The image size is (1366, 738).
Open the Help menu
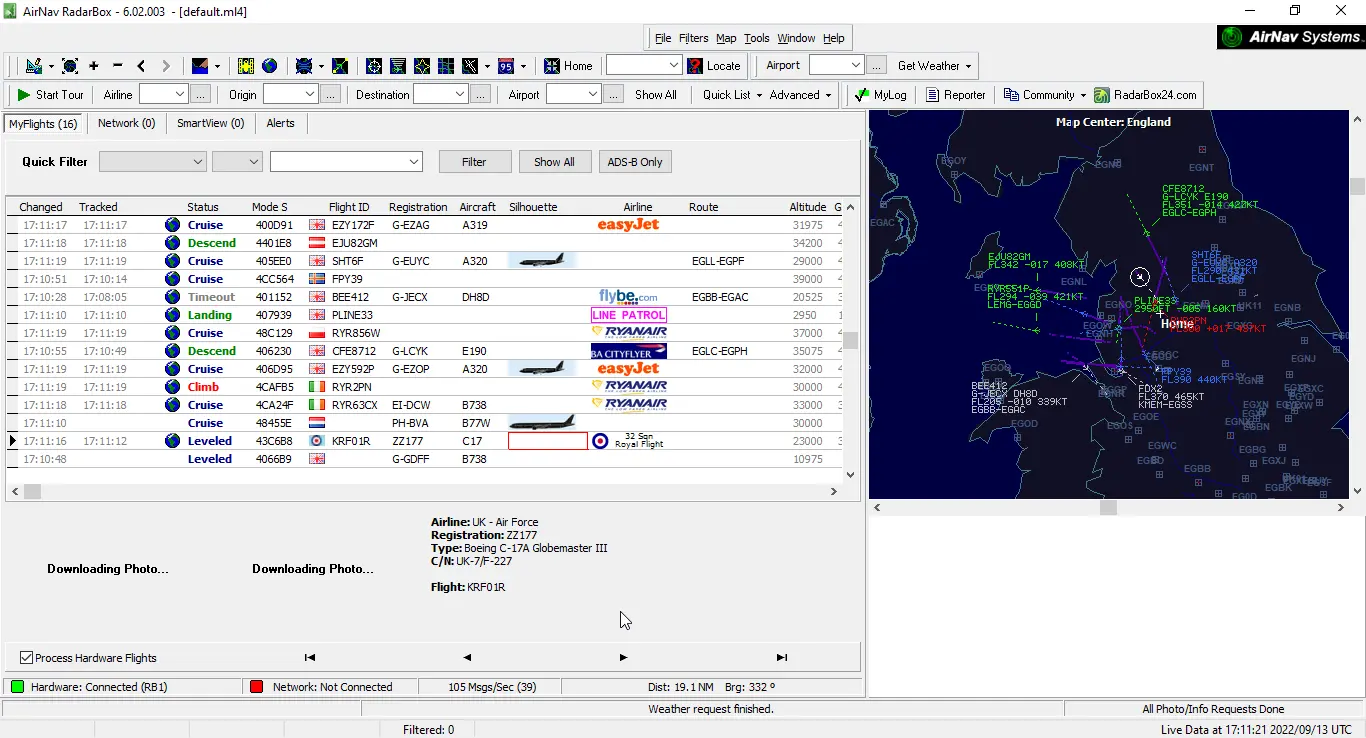[x=834, y=38]
